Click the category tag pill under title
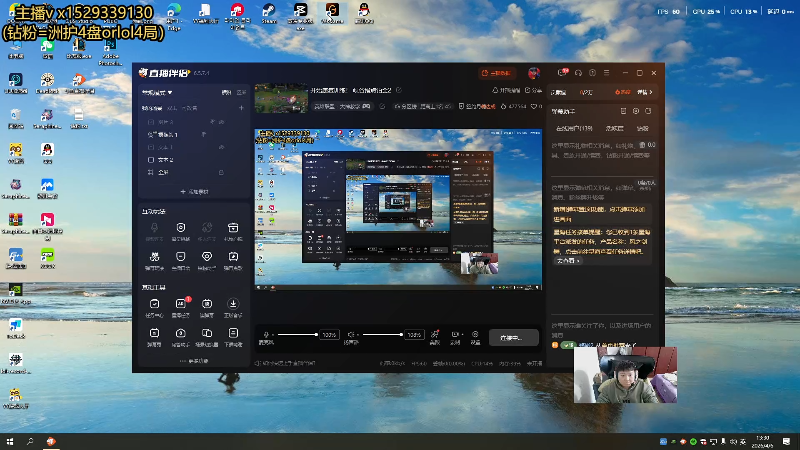 click(x=341, y=106)
